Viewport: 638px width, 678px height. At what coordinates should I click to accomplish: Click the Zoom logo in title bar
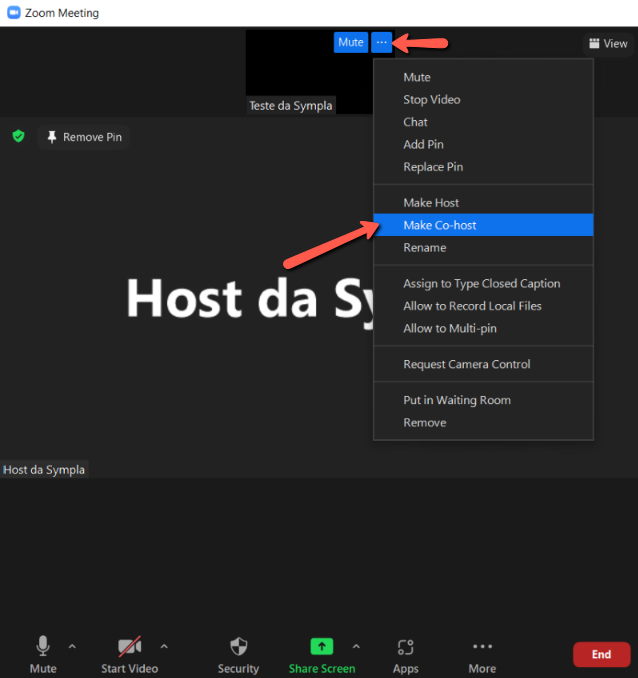(13, 13)
